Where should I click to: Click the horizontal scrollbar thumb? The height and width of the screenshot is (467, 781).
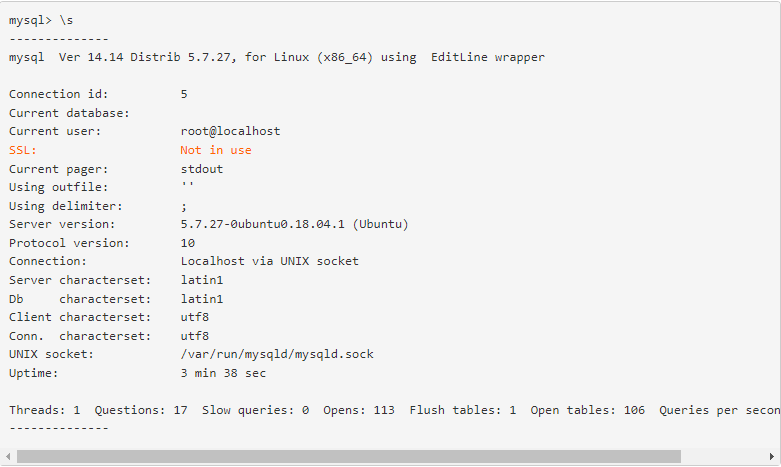[x=348, y=456]
